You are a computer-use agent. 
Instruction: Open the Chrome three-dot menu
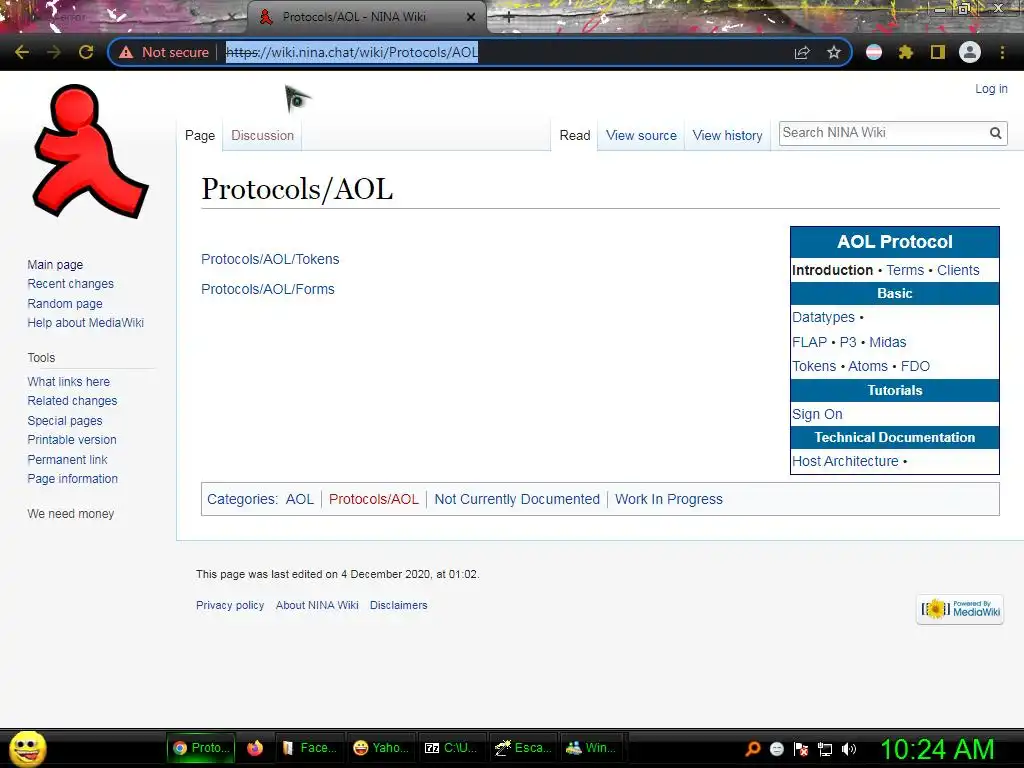click(x=1002, y=52)
